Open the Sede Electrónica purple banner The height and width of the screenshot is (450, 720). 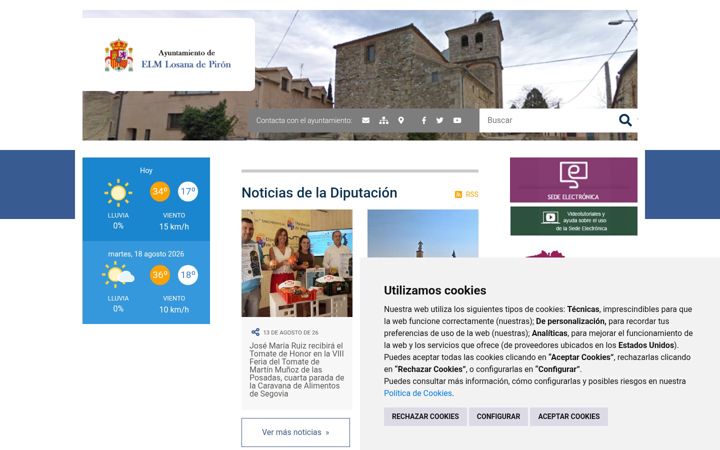pos(574,180)
